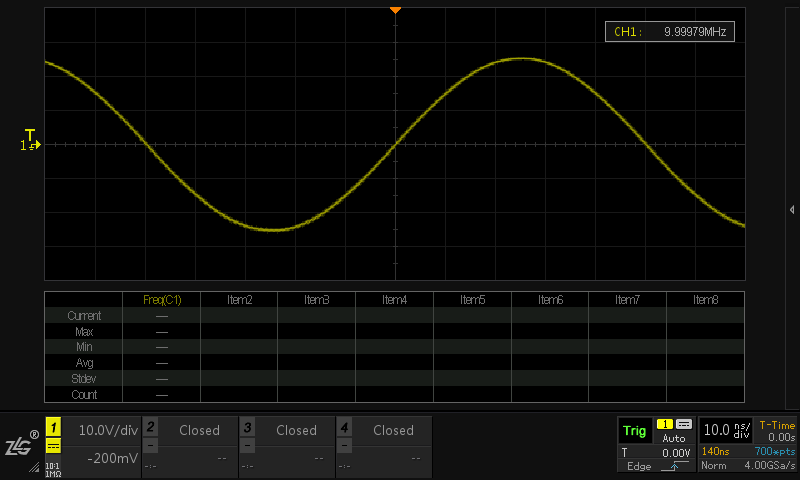Click channel 1 -200mV offset value
The width and height of the screenshot is (800, 480).
coord(112,458)
